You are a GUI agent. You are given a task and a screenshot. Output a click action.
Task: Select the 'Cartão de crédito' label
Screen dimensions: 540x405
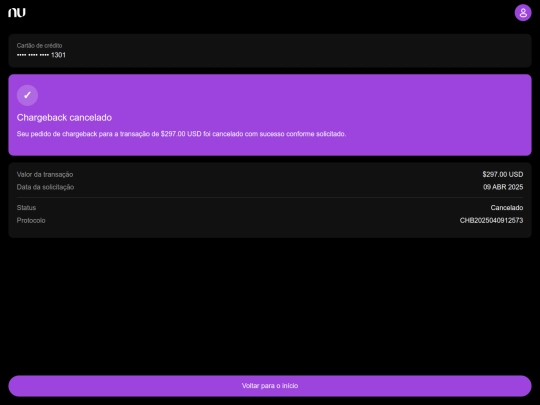(x=39, y=45)
